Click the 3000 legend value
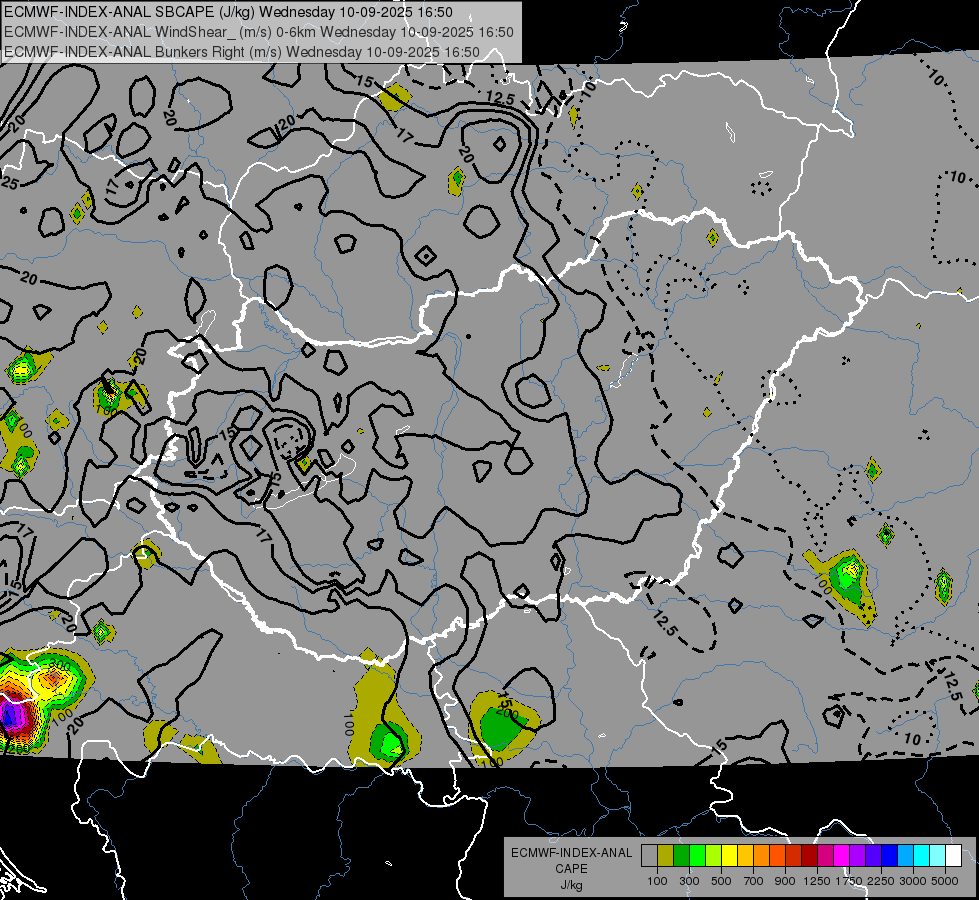Viewport: 979px width, 900px height. [x=913, y=881]
